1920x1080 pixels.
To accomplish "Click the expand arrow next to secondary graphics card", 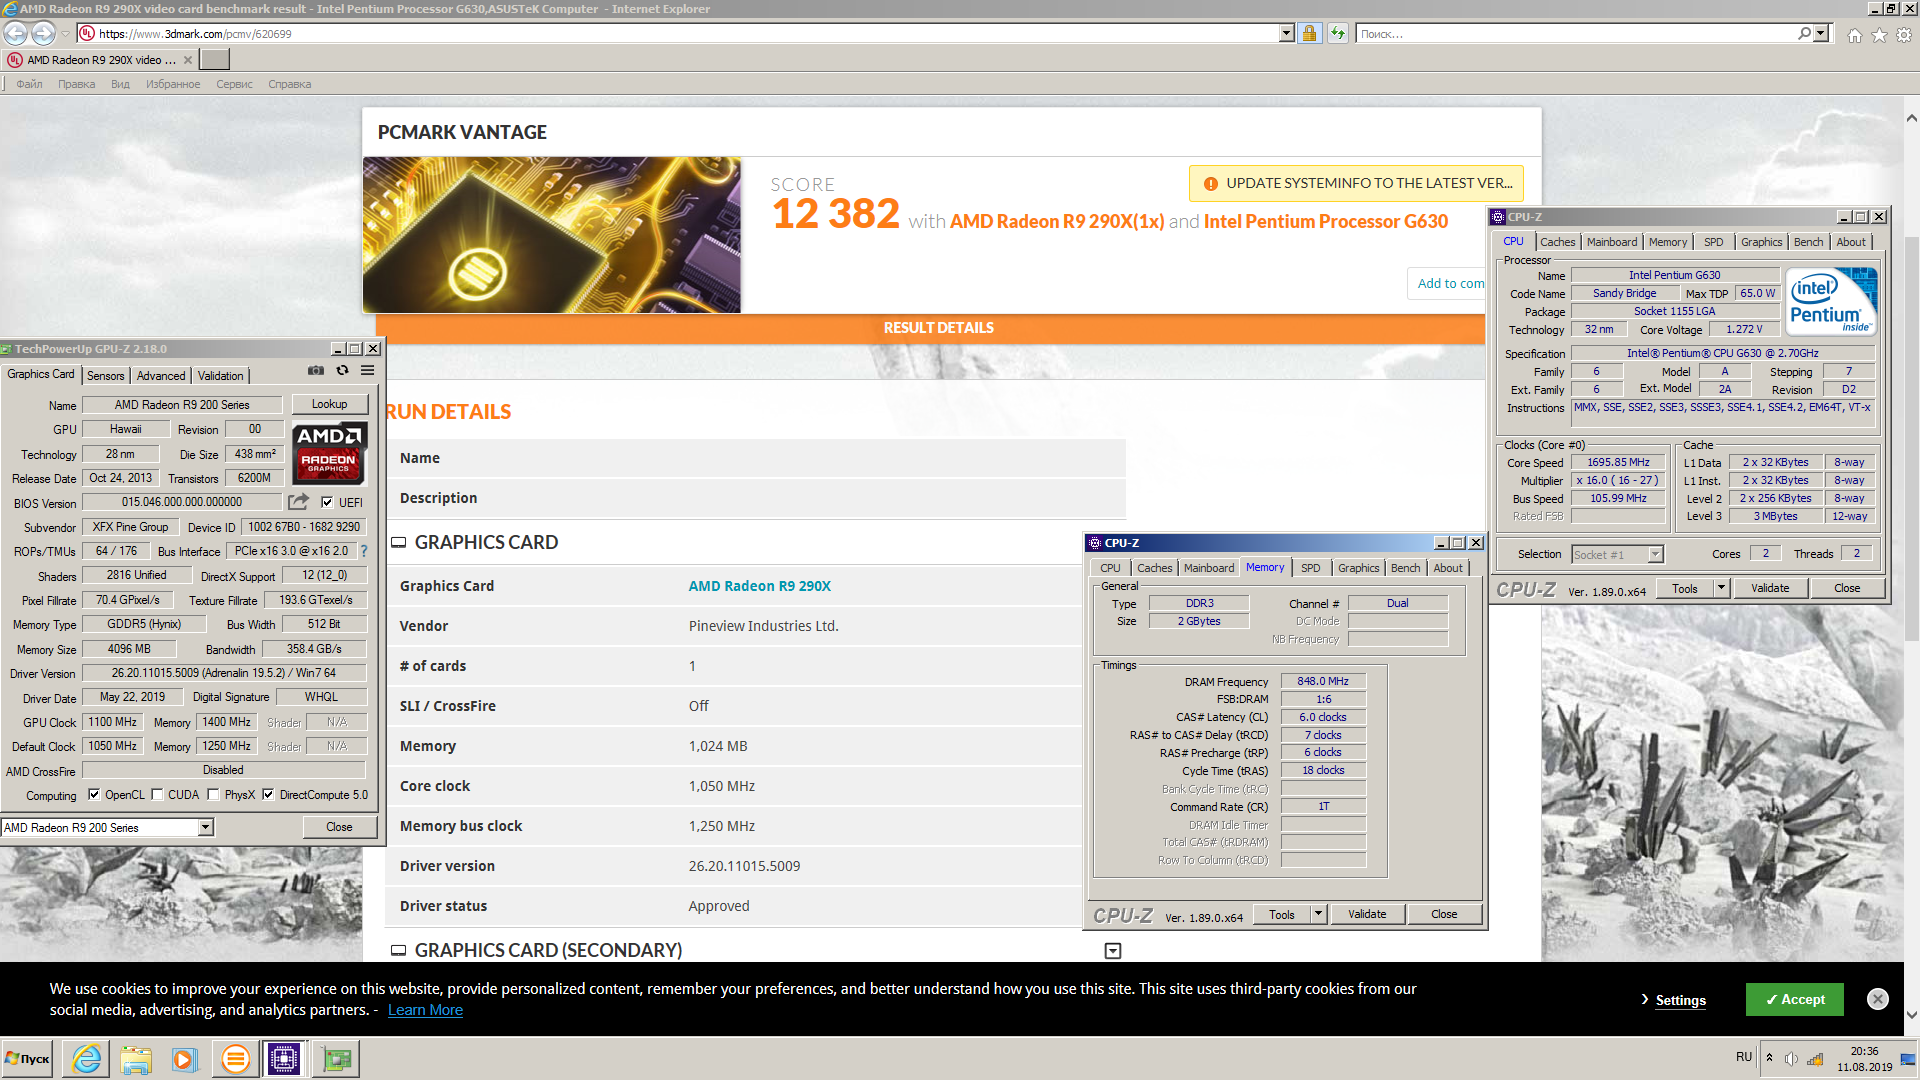I will coord(1113,950).
